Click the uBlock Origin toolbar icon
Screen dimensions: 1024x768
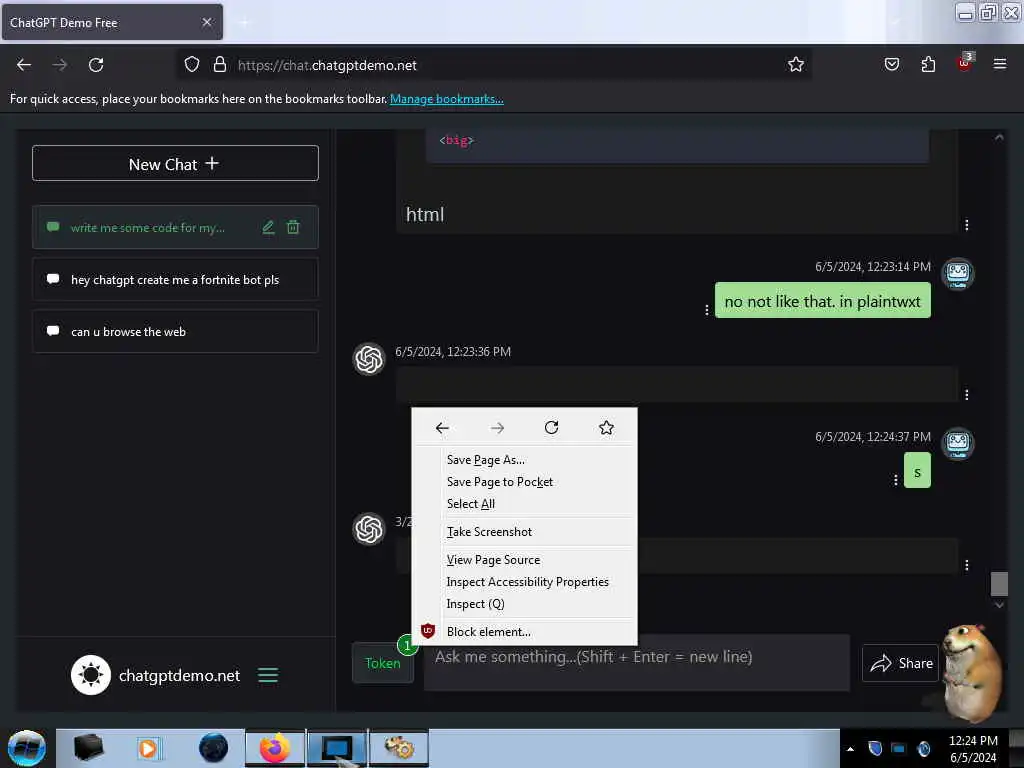pos(965,63)
